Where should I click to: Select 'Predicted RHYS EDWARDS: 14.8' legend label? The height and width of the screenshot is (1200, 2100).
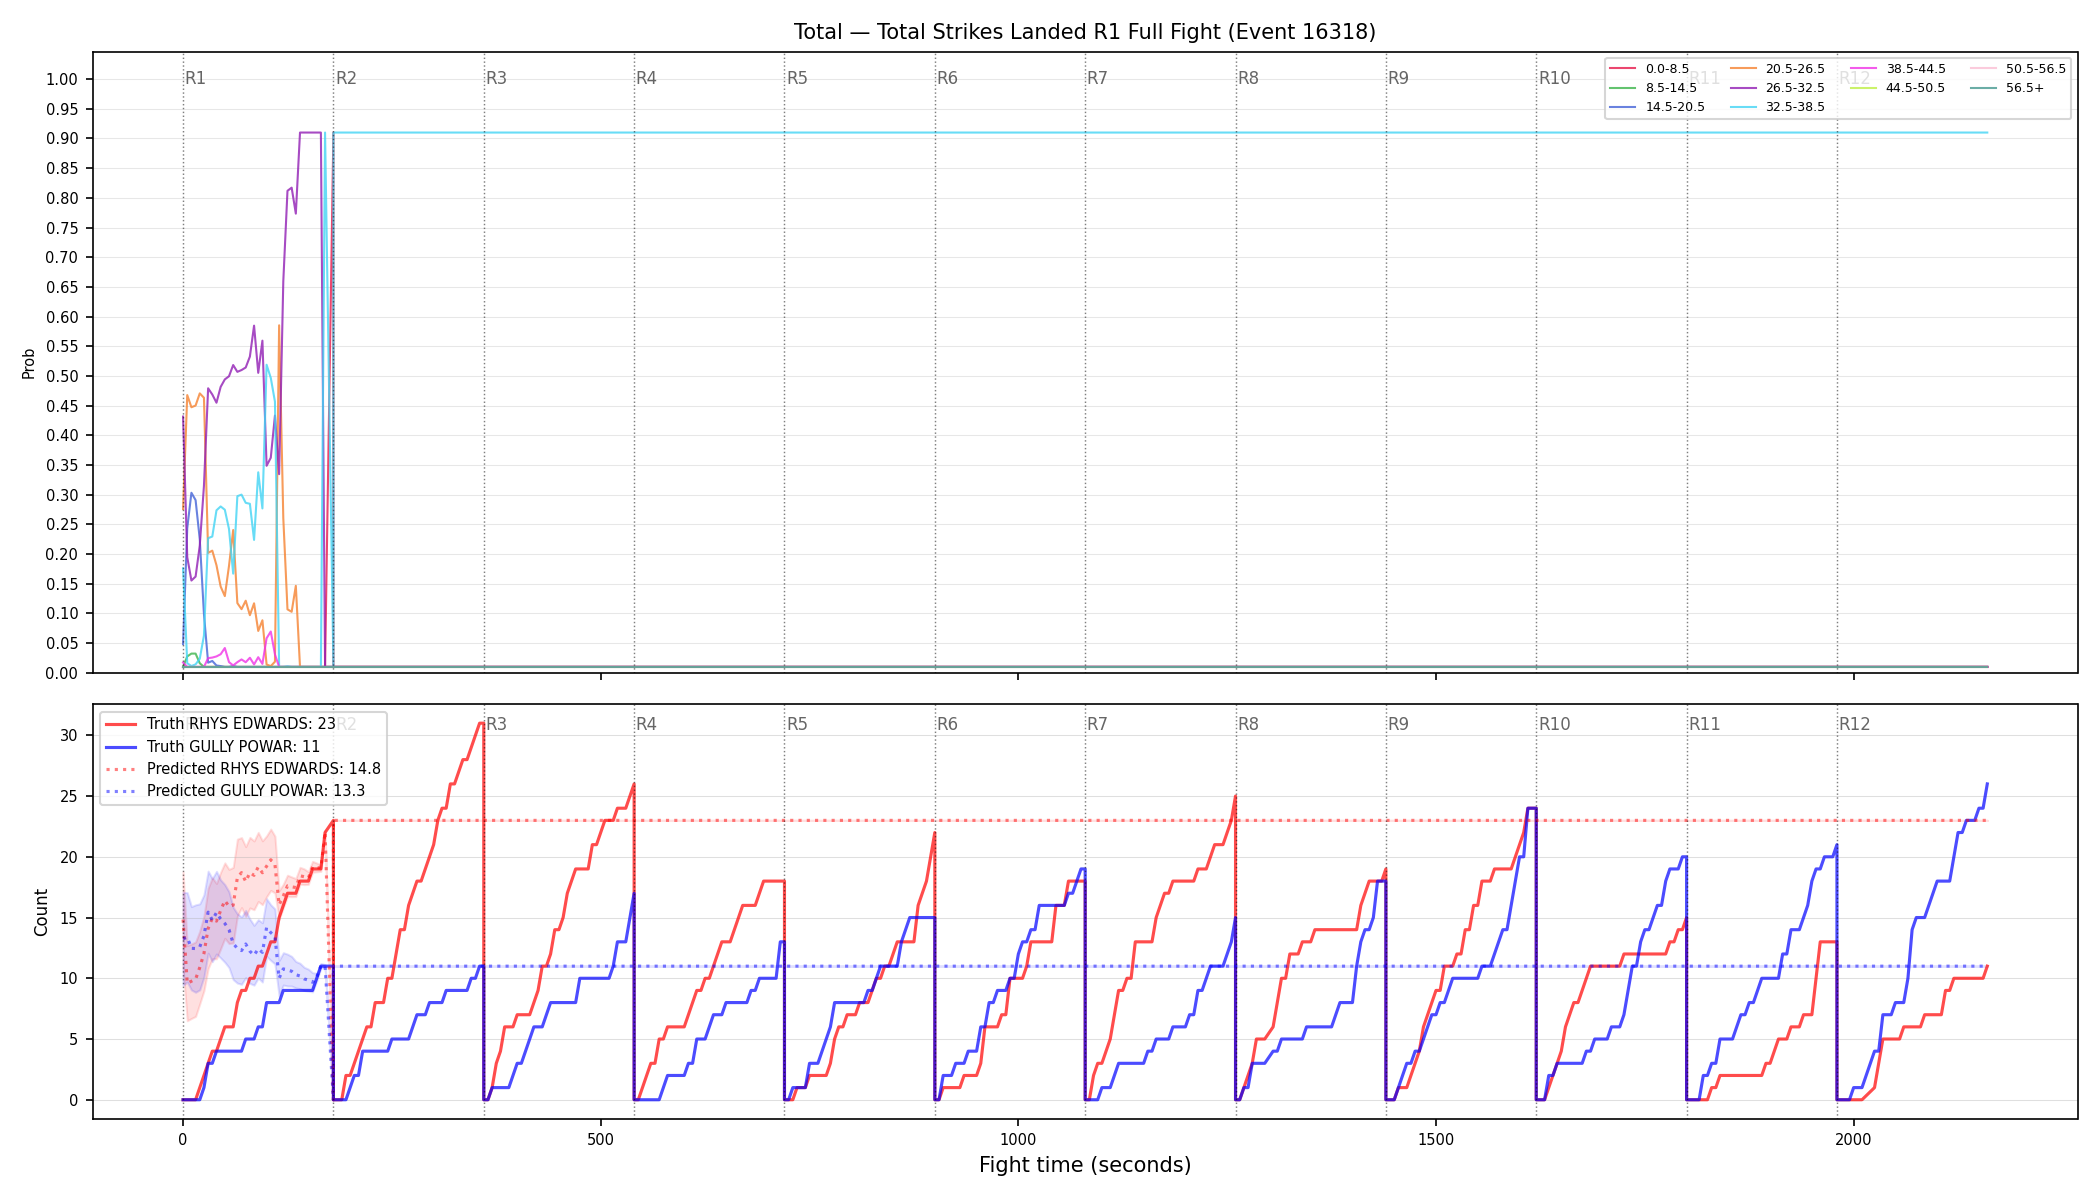[x=264, y=769]
